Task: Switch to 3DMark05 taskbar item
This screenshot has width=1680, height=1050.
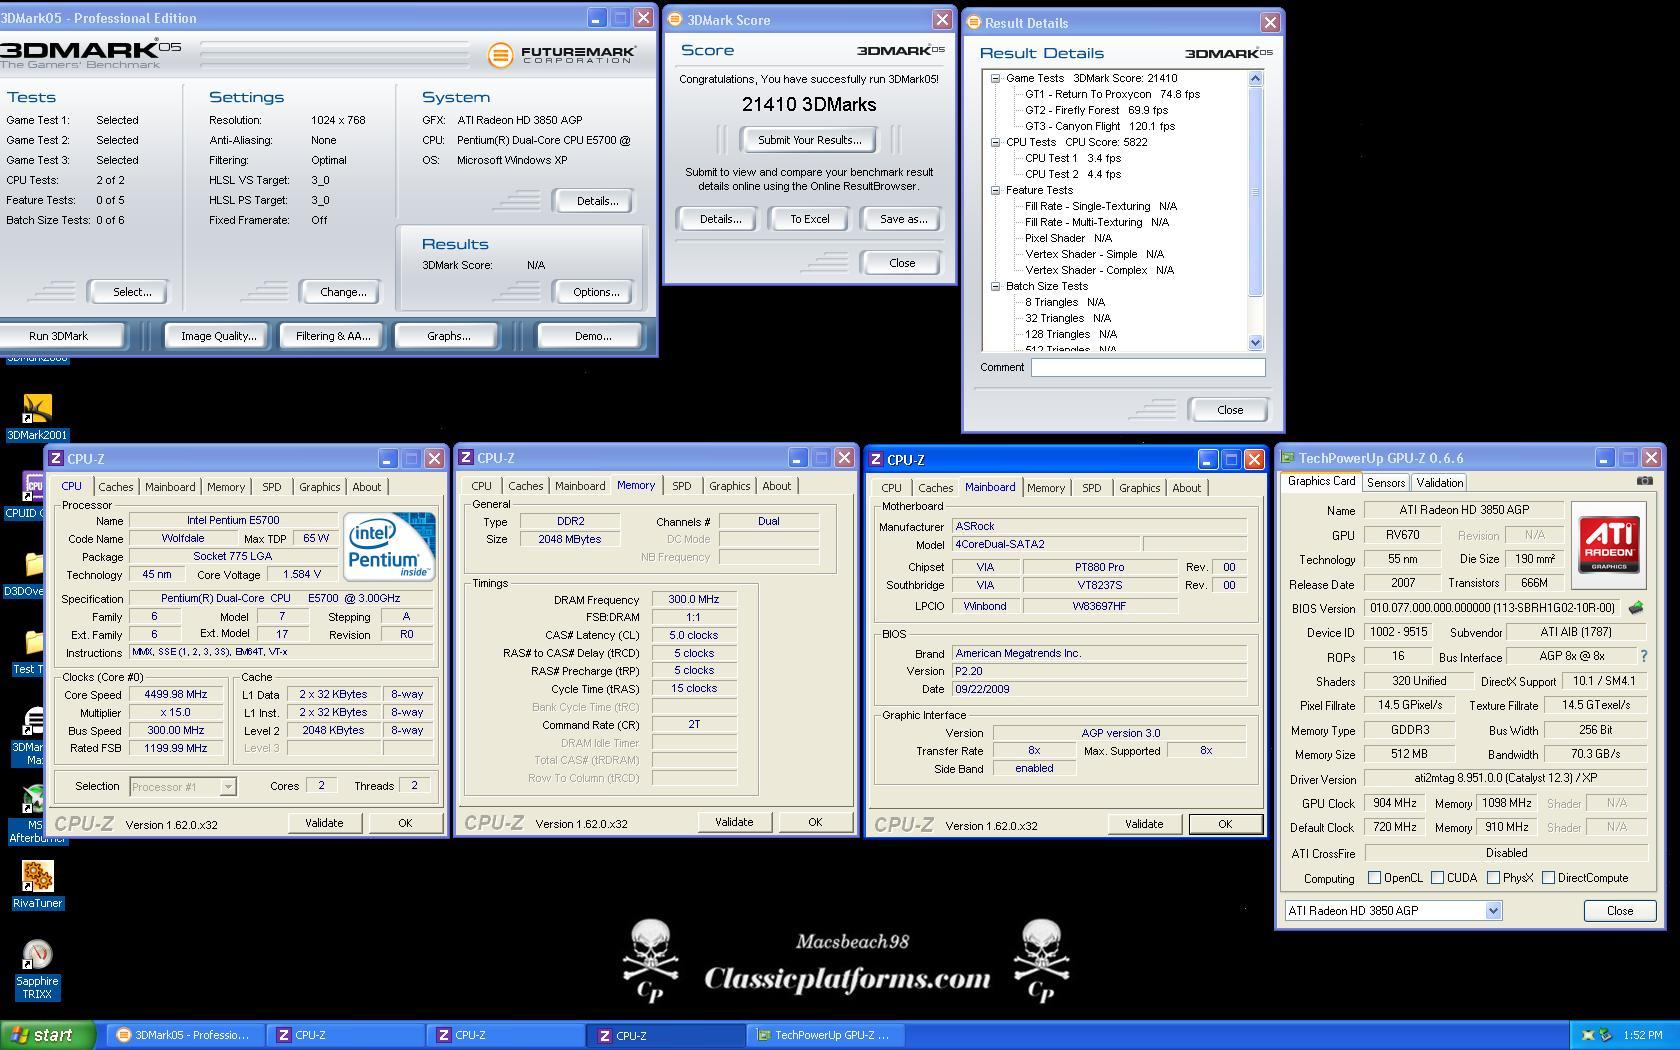Action: 187,1035
